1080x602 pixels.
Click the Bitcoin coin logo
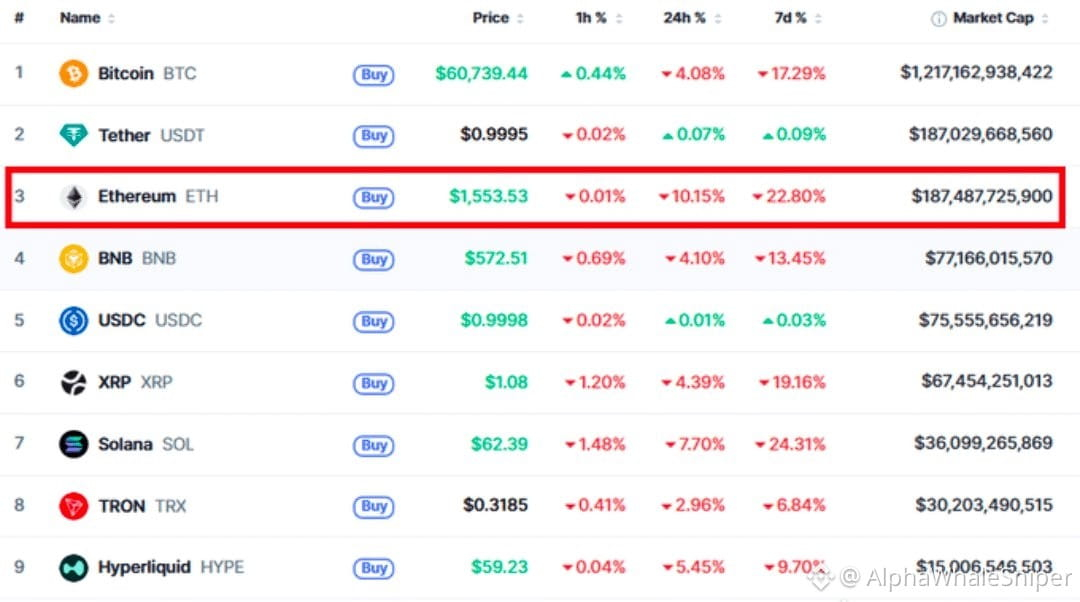click(73, 73)
